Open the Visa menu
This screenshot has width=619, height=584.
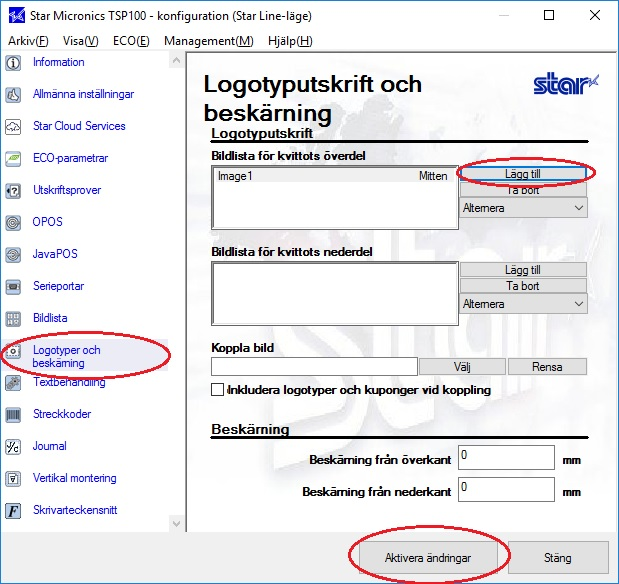[81, 41]
